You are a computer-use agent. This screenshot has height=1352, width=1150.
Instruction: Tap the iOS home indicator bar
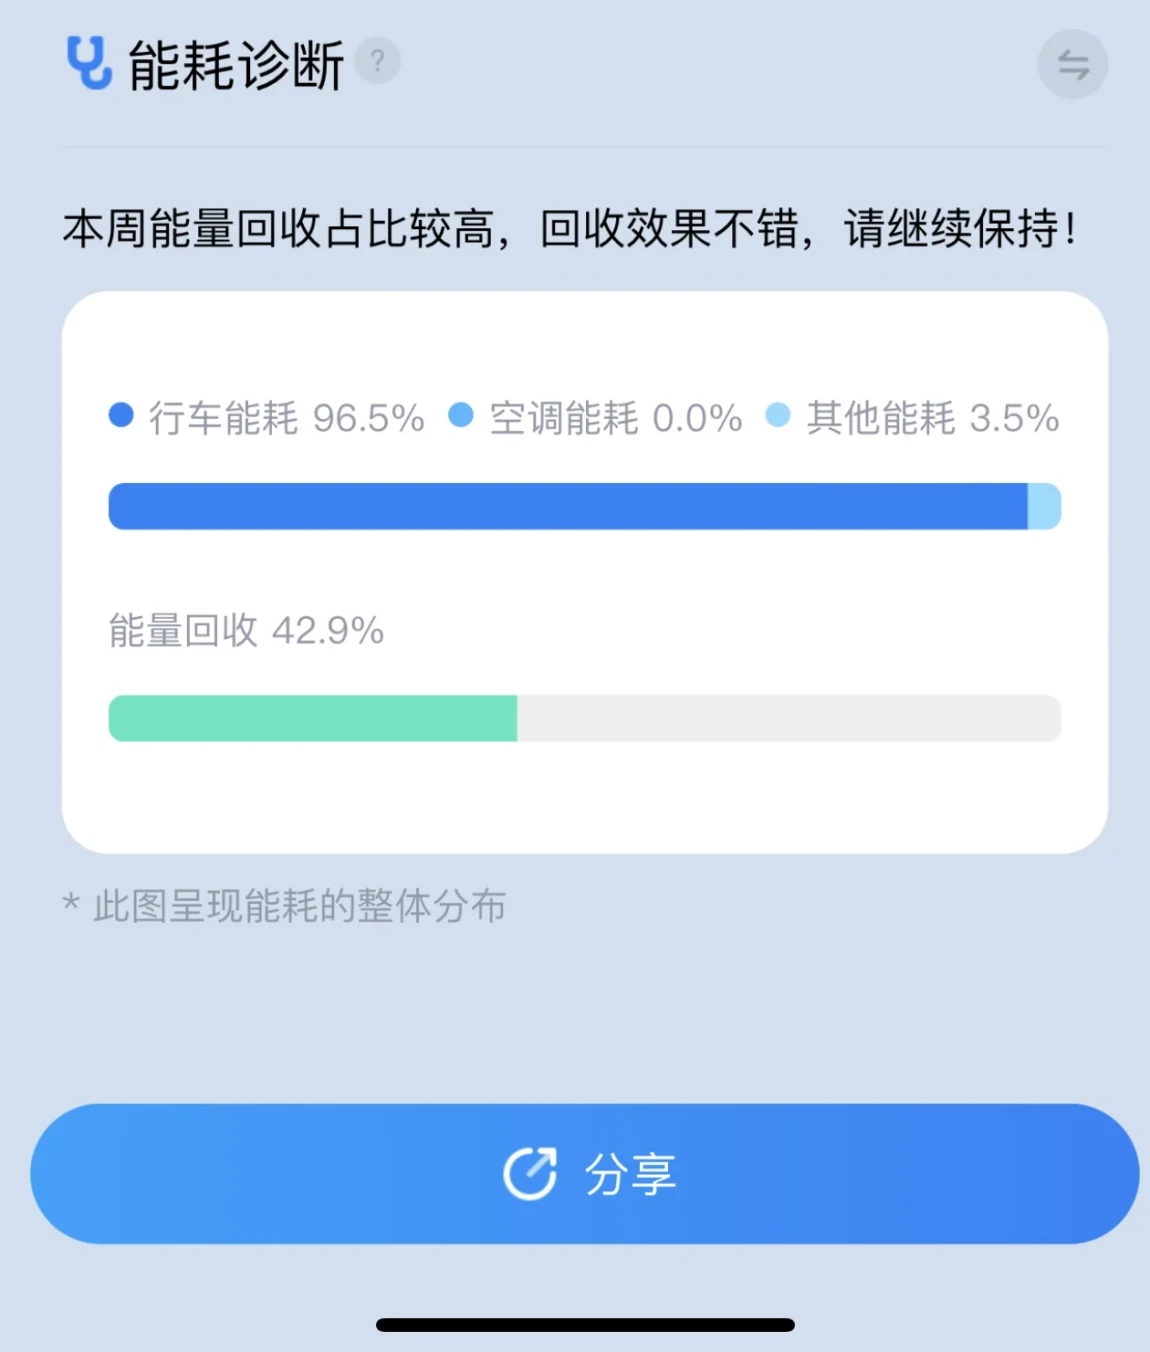pos(585,1325)
